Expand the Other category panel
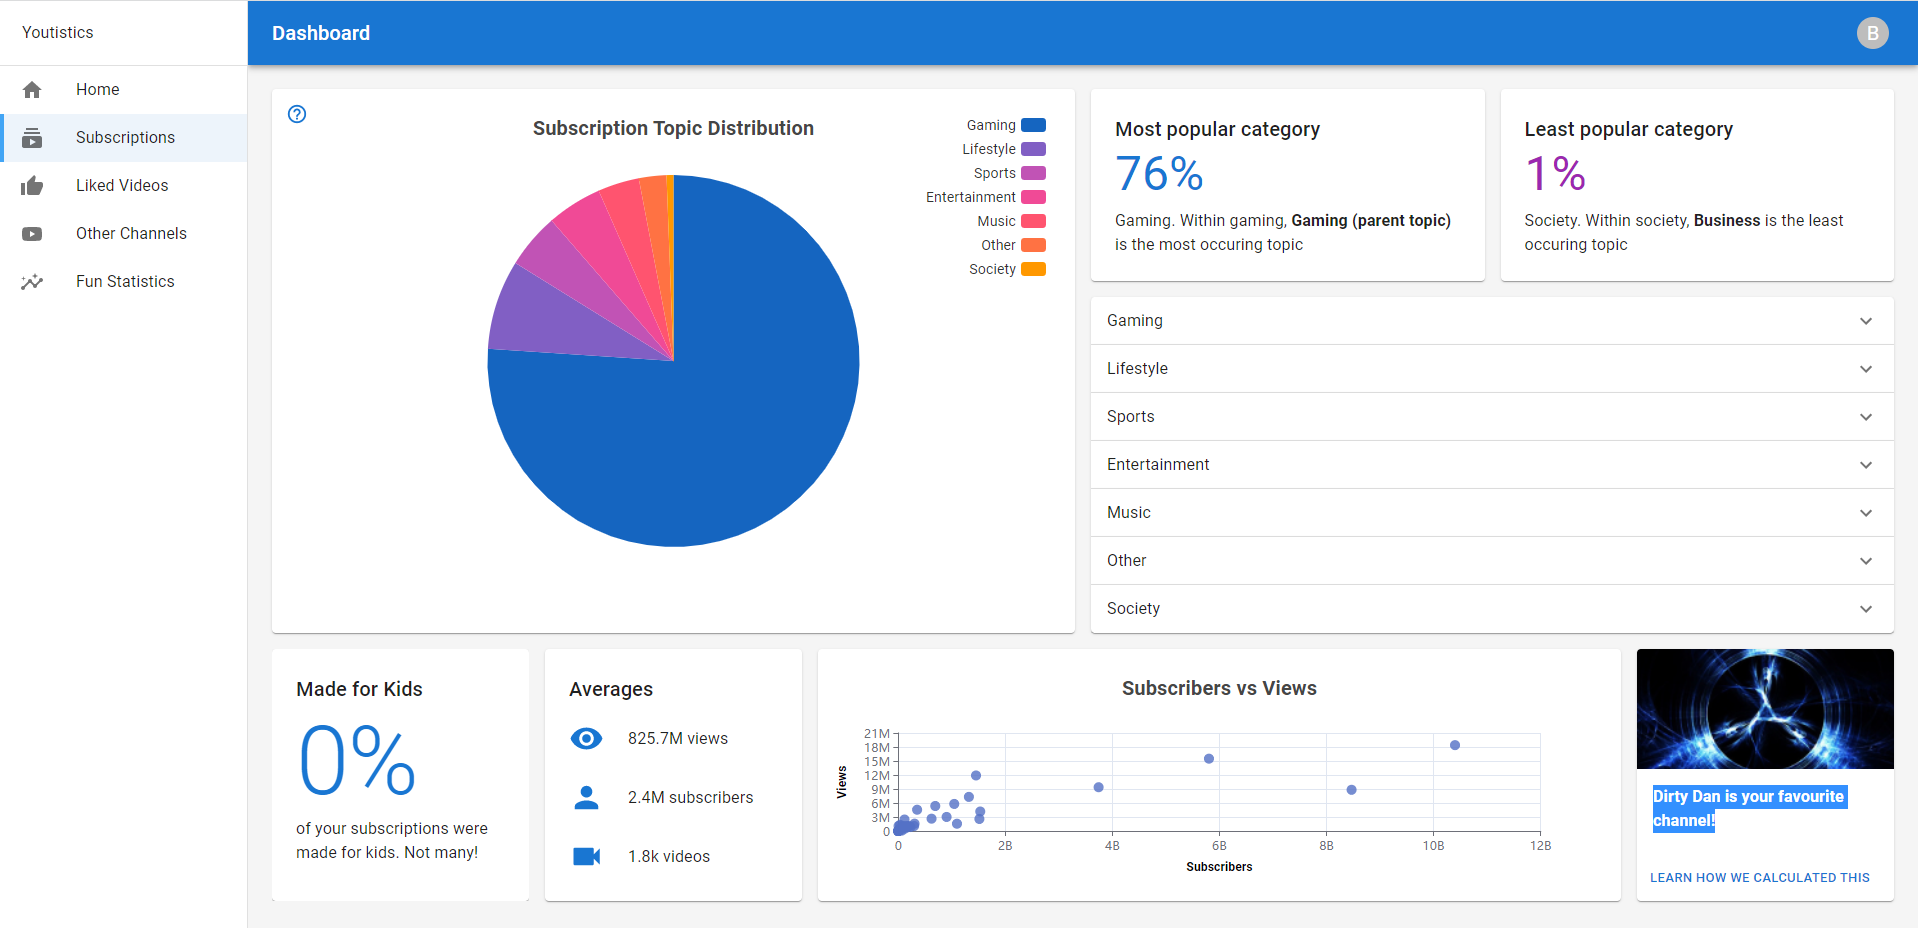The image size is (1918, 928). pos(1492,561)
